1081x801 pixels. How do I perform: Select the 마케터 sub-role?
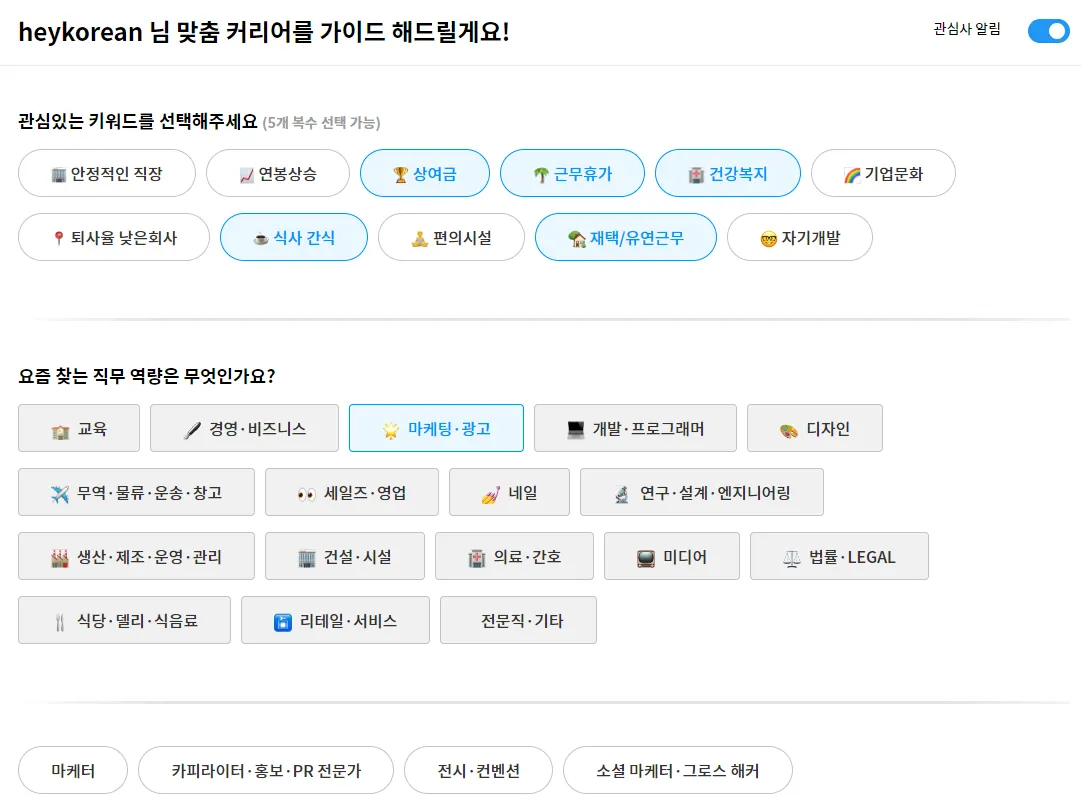coord(73,771)
